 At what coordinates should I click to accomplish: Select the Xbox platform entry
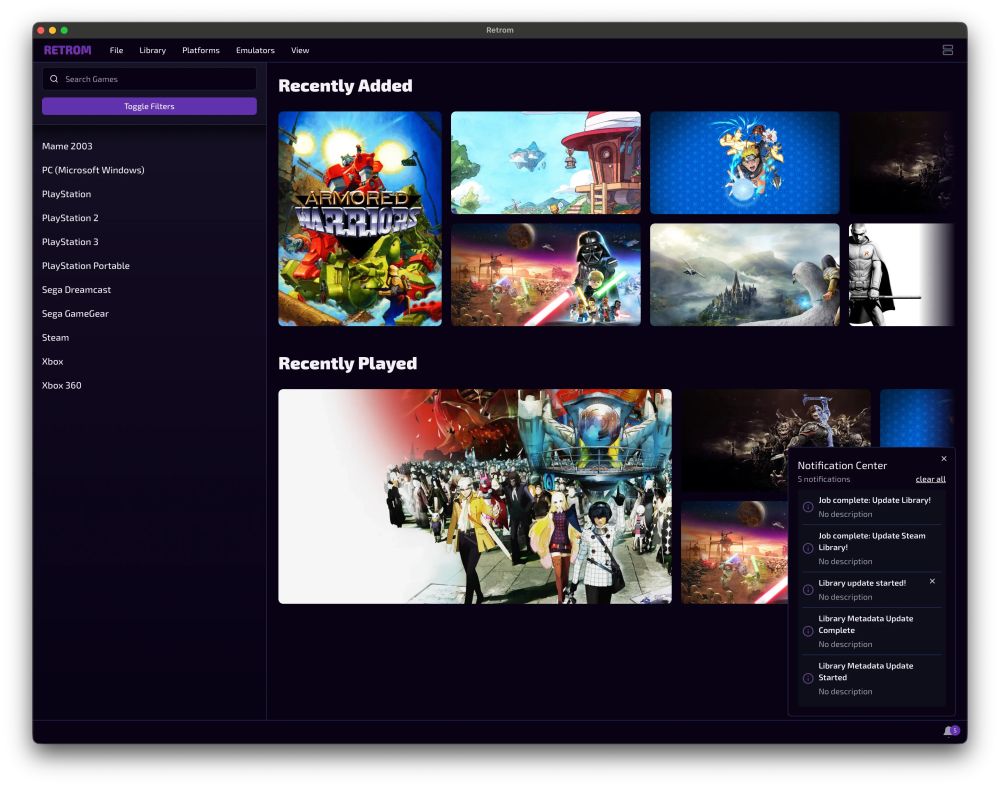click(52, 362)
